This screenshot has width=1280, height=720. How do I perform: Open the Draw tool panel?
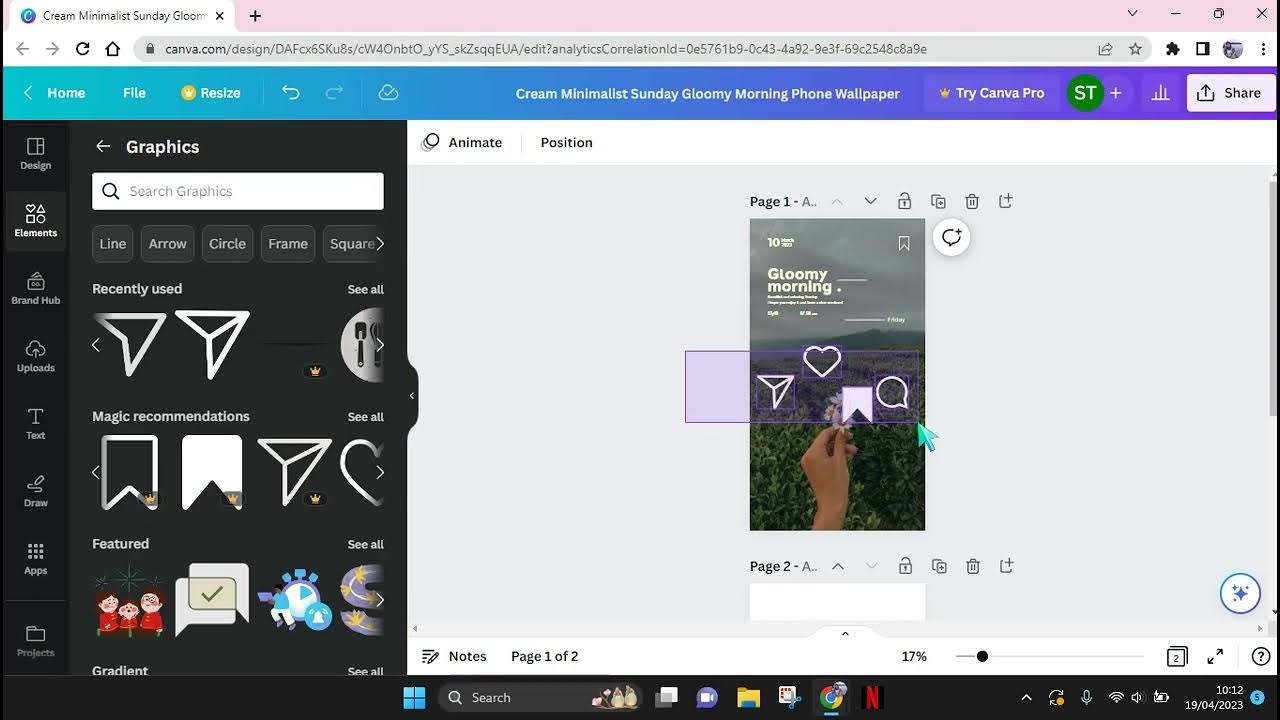pyautogui.click(x=35, y=491)
